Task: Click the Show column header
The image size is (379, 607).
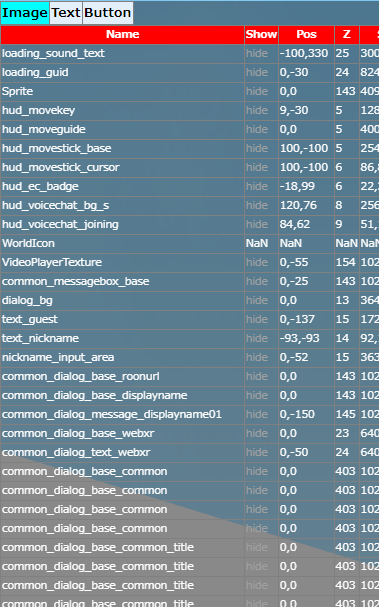Action: click(261, 34)
